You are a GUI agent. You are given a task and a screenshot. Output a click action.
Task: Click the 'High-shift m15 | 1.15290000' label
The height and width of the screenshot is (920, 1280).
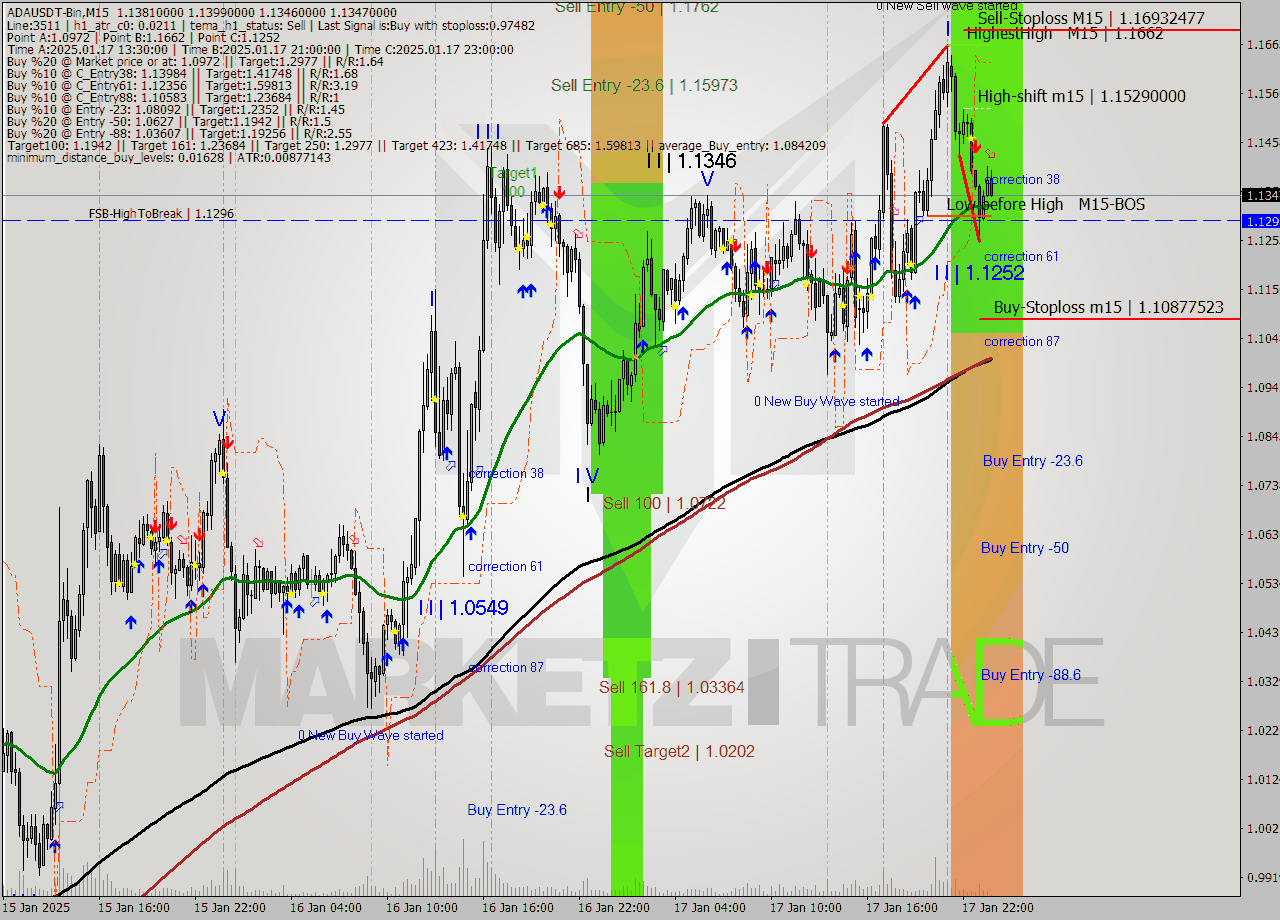click(x=1082, y=96)
